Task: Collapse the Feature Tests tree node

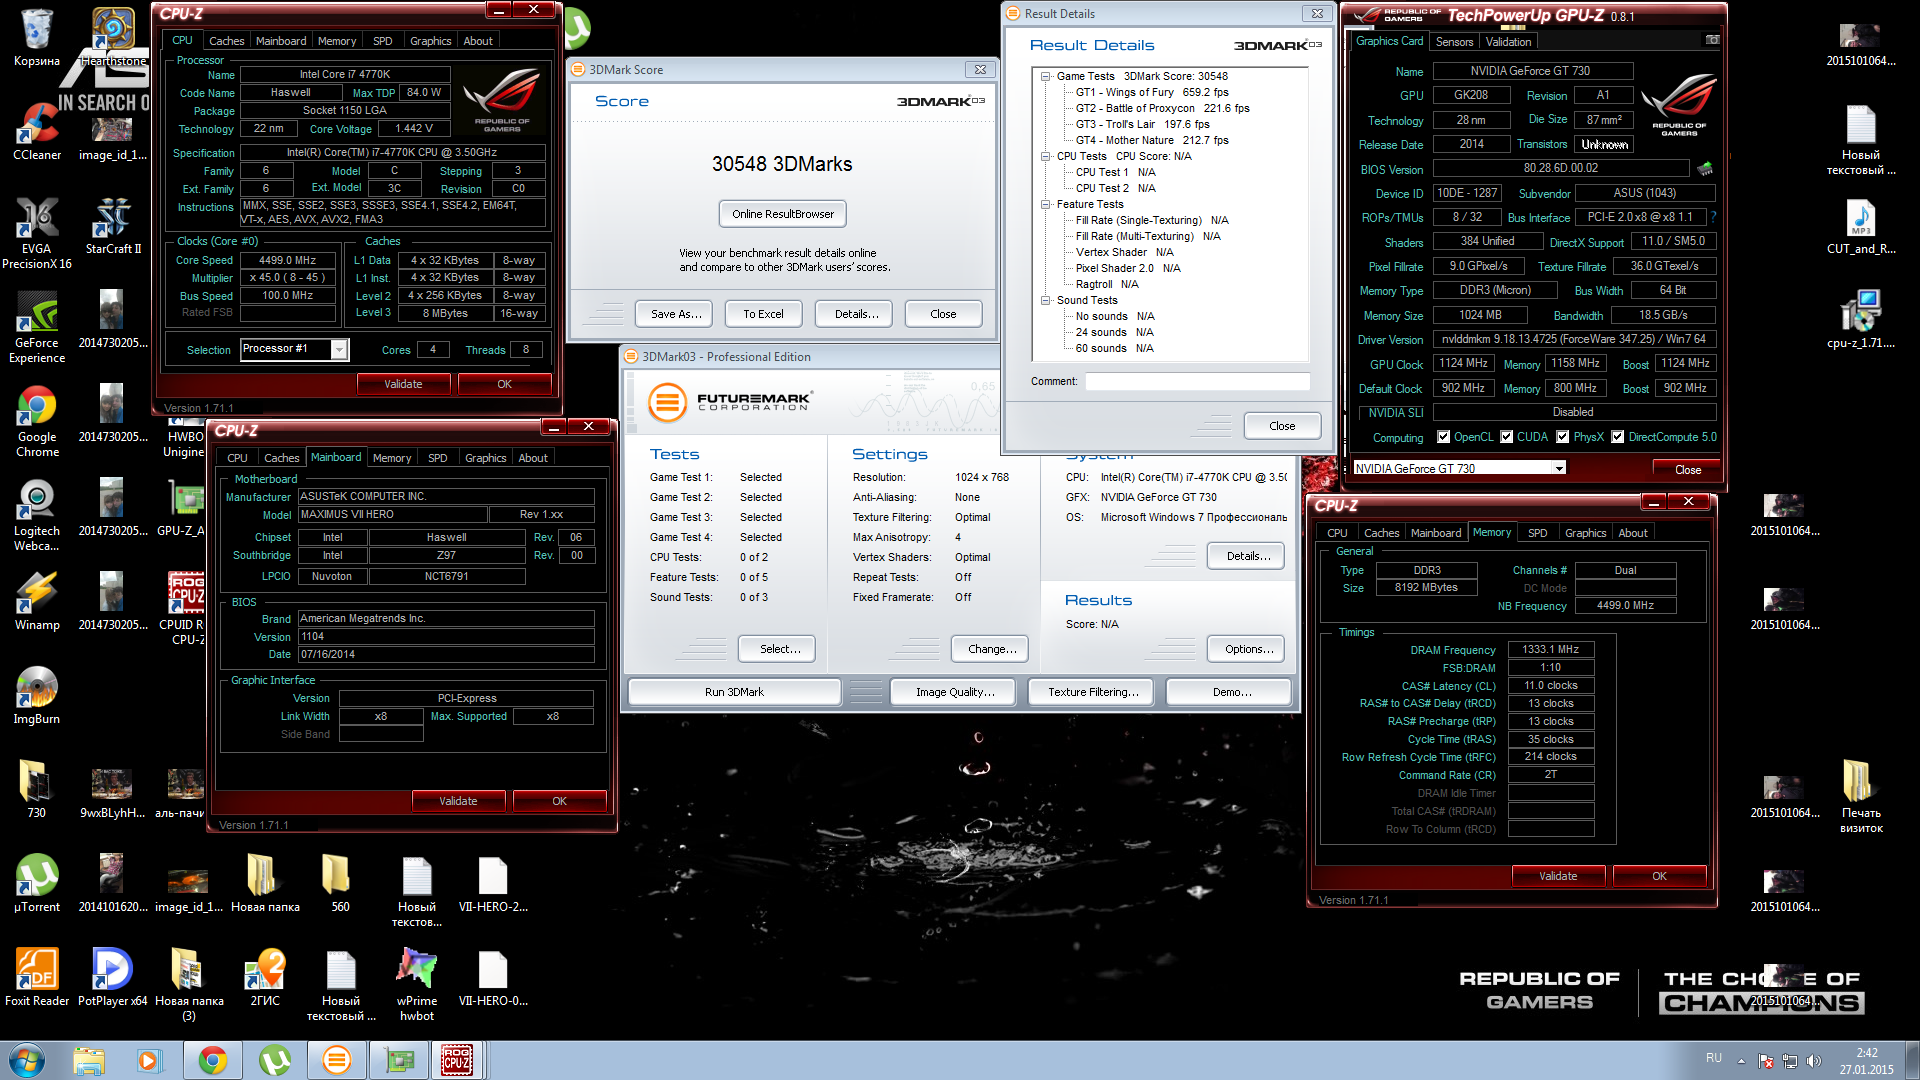Action: [x=1045, y=204]
